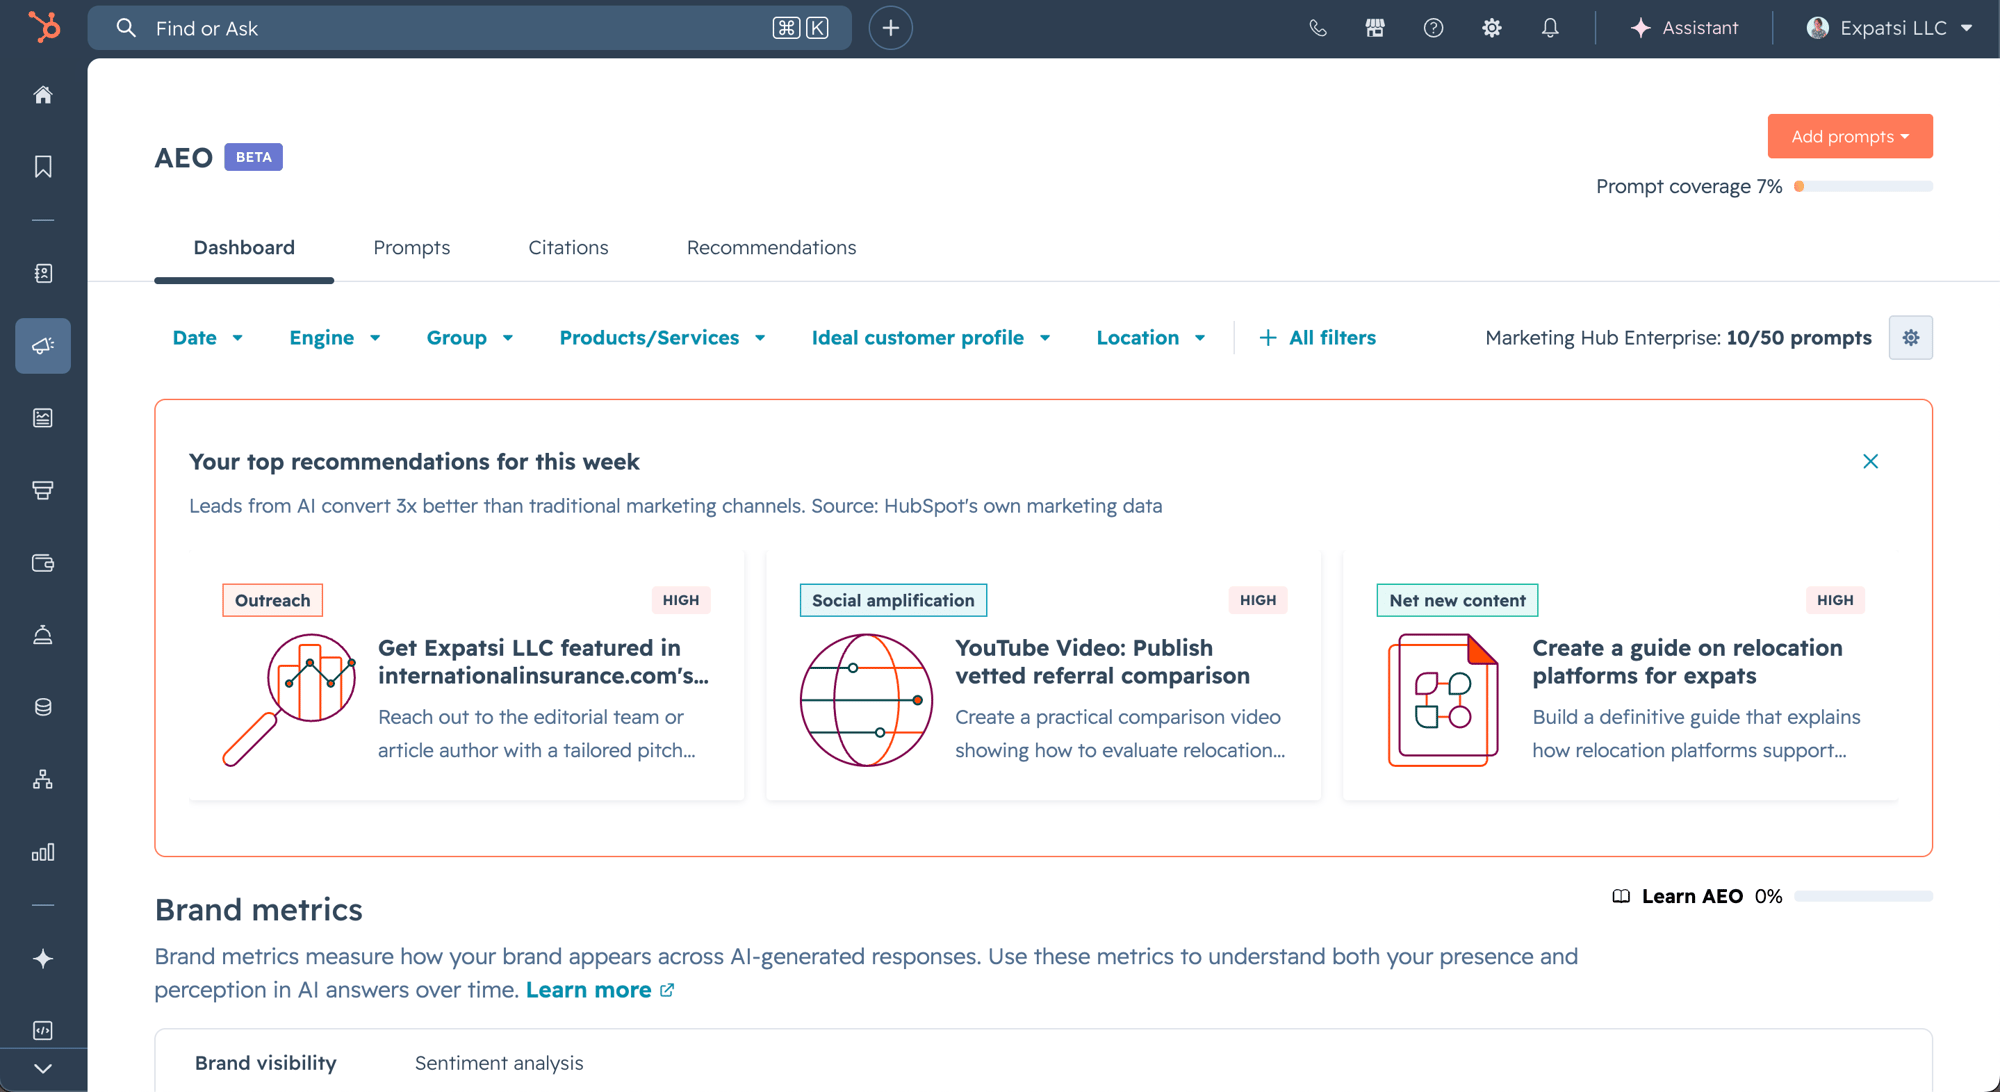This screenshot has width=2000, height=1092.
Task: Open the Notifications bell
Action: [1550, 28]
